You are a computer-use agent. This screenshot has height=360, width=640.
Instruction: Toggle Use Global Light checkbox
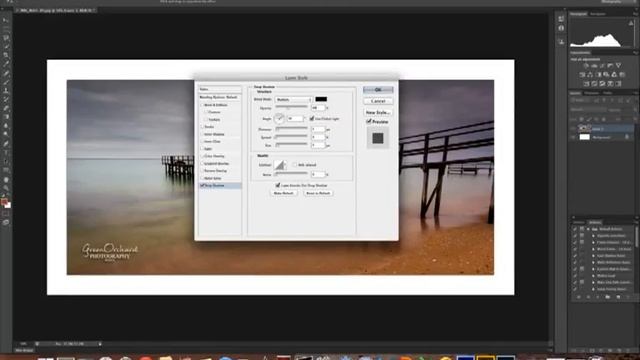pos(312,119)
